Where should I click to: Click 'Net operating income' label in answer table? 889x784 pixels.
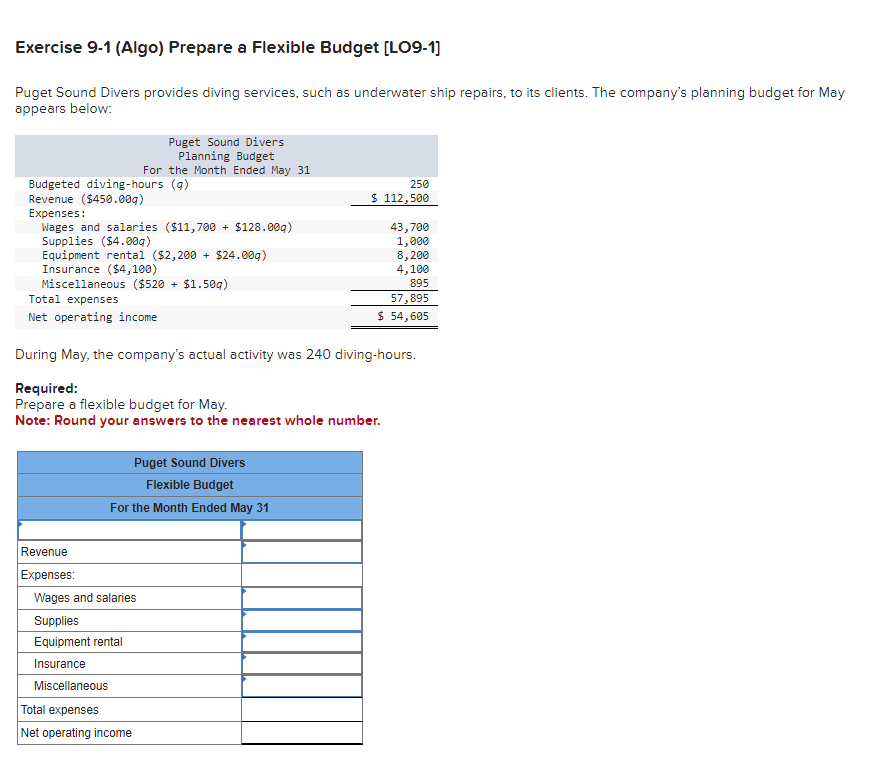coord(76,733)
